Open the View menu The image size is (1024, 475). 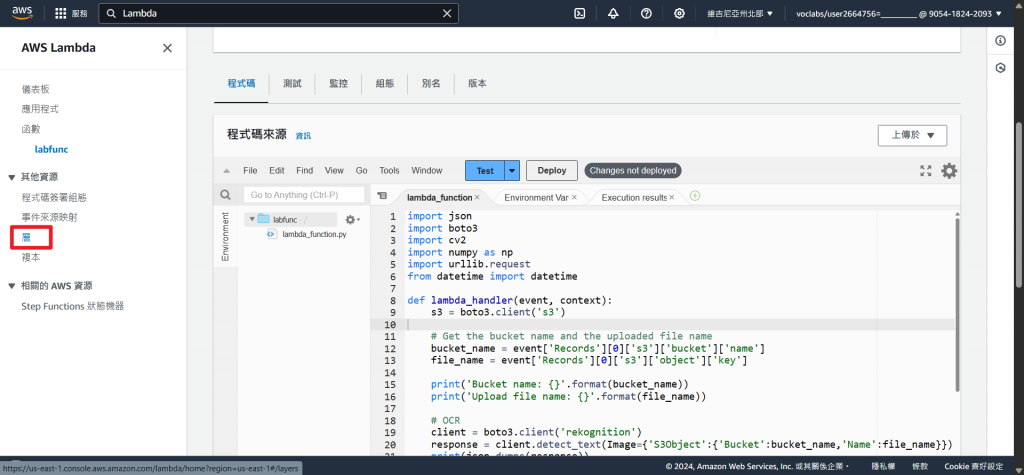coord(334,171)
